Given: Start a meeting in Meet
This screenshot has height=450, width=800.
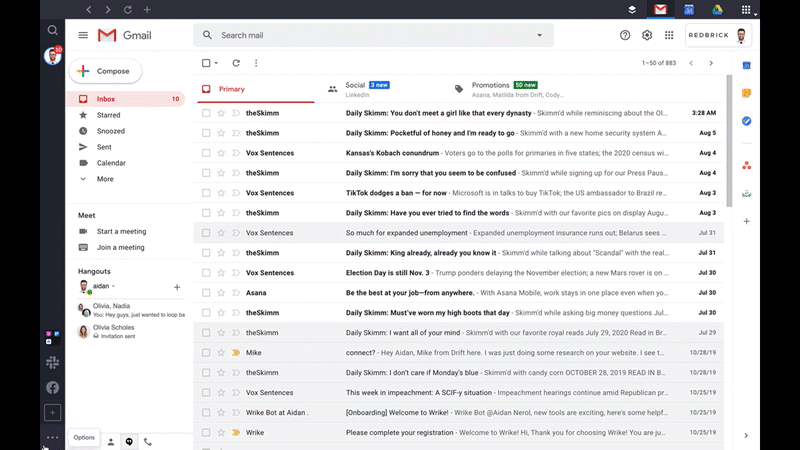Looking at the screenshot, I should pyautogui.click(x=121, y=231).
